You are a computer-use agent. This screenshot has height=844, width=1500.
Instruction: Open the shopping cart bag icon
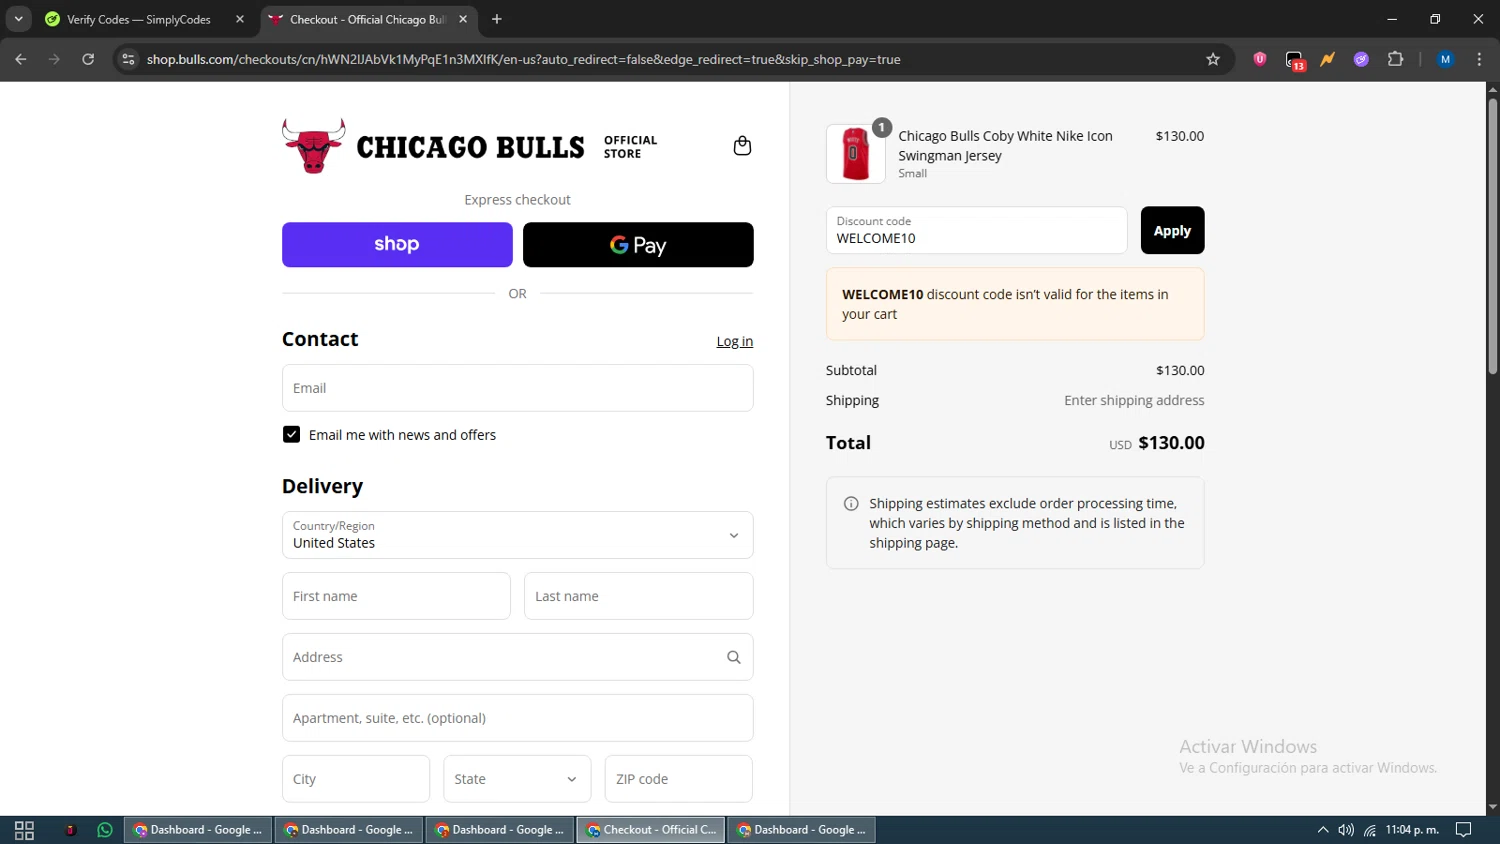point(742,146)
